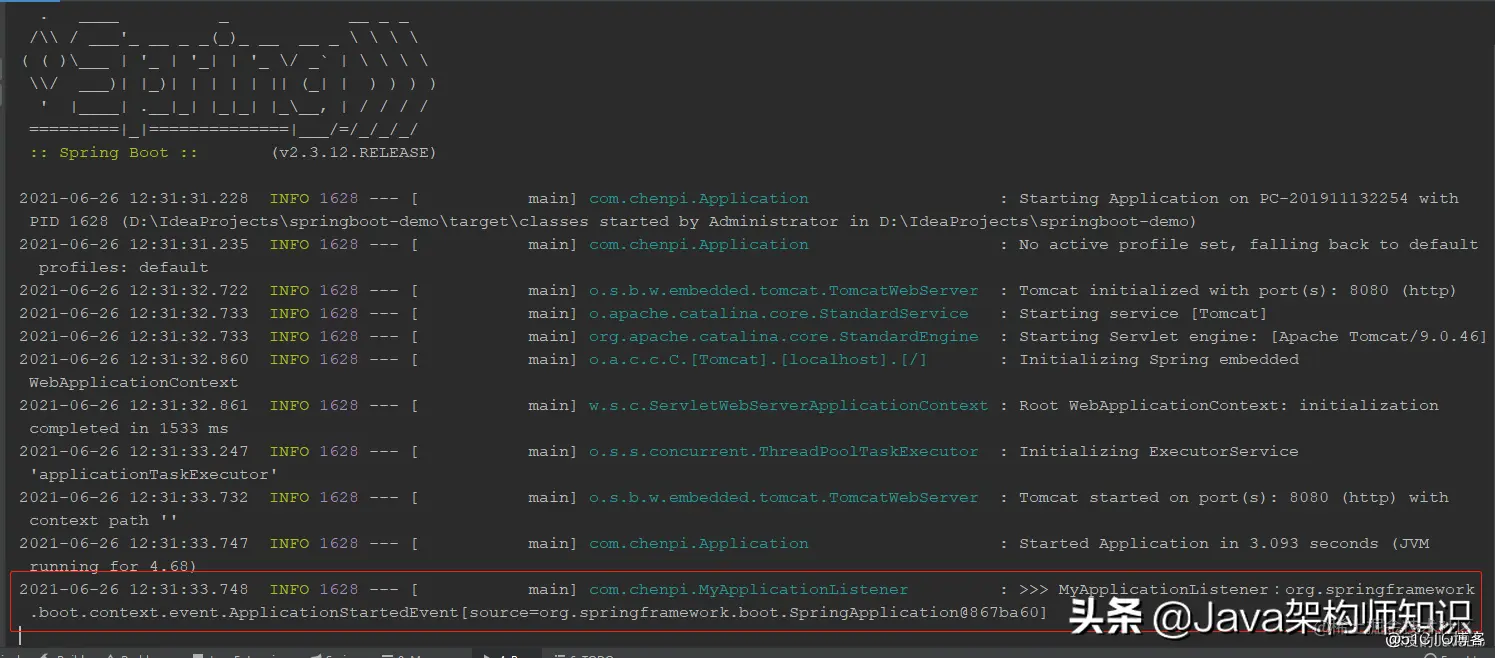Click 'w.s.c.ServletWebServerApplicationContext' logger name
Image resolution: width=1495 pixels, height=658 pixels.
point(788,406)
